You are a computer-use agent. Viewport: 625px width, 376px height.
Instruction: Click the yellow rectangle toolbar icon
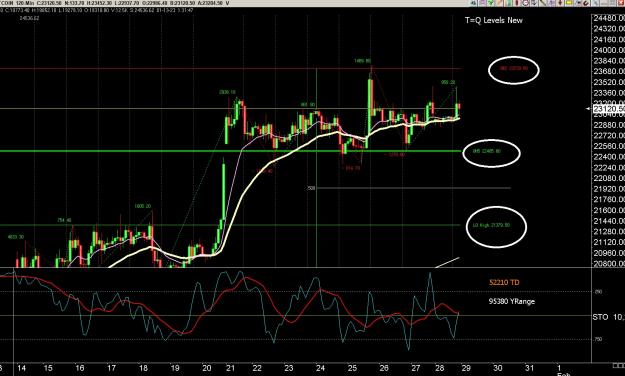coord(568,3)
